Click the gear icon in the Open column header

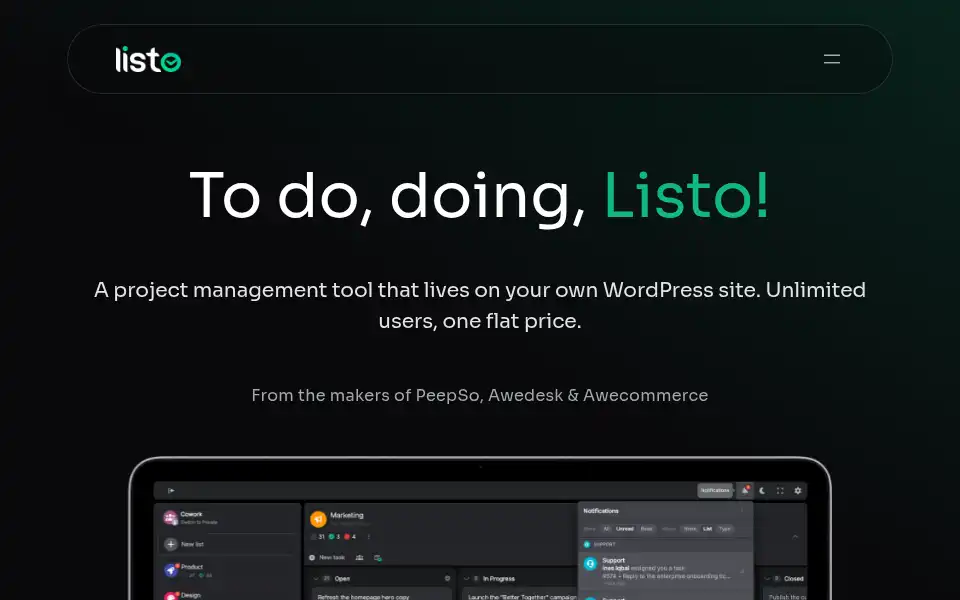pos(448,578)
